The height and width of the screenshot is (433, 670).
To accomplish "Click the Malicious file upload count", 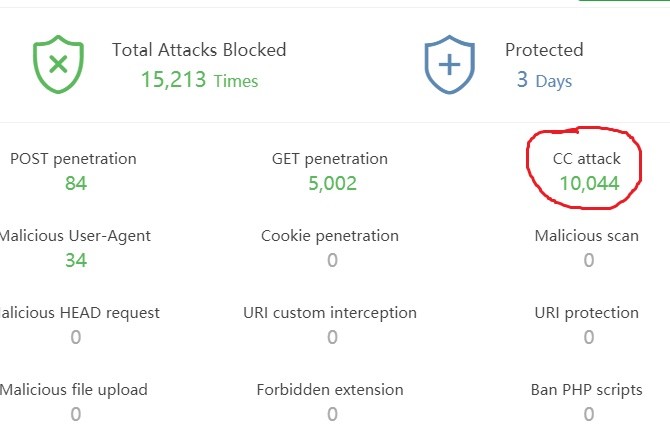I will 75,414.
